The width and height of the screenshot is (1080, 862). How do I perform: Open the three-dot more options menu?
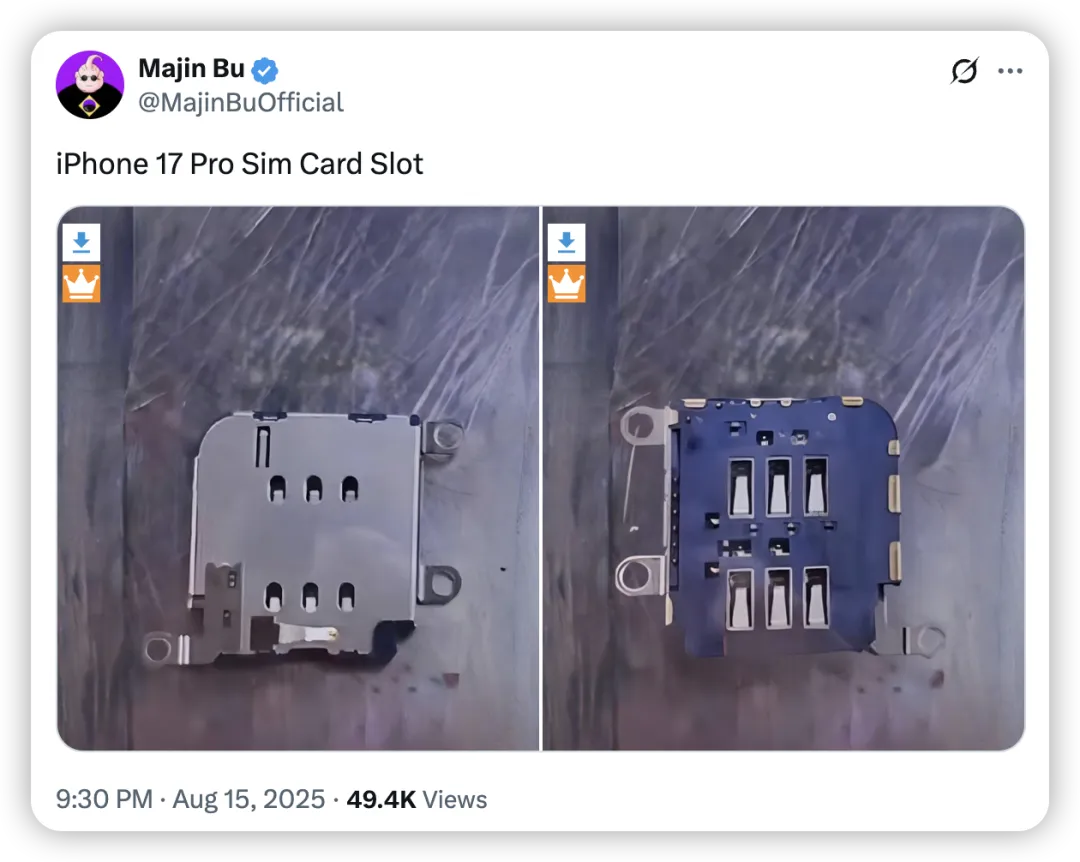click(1010, 70)
